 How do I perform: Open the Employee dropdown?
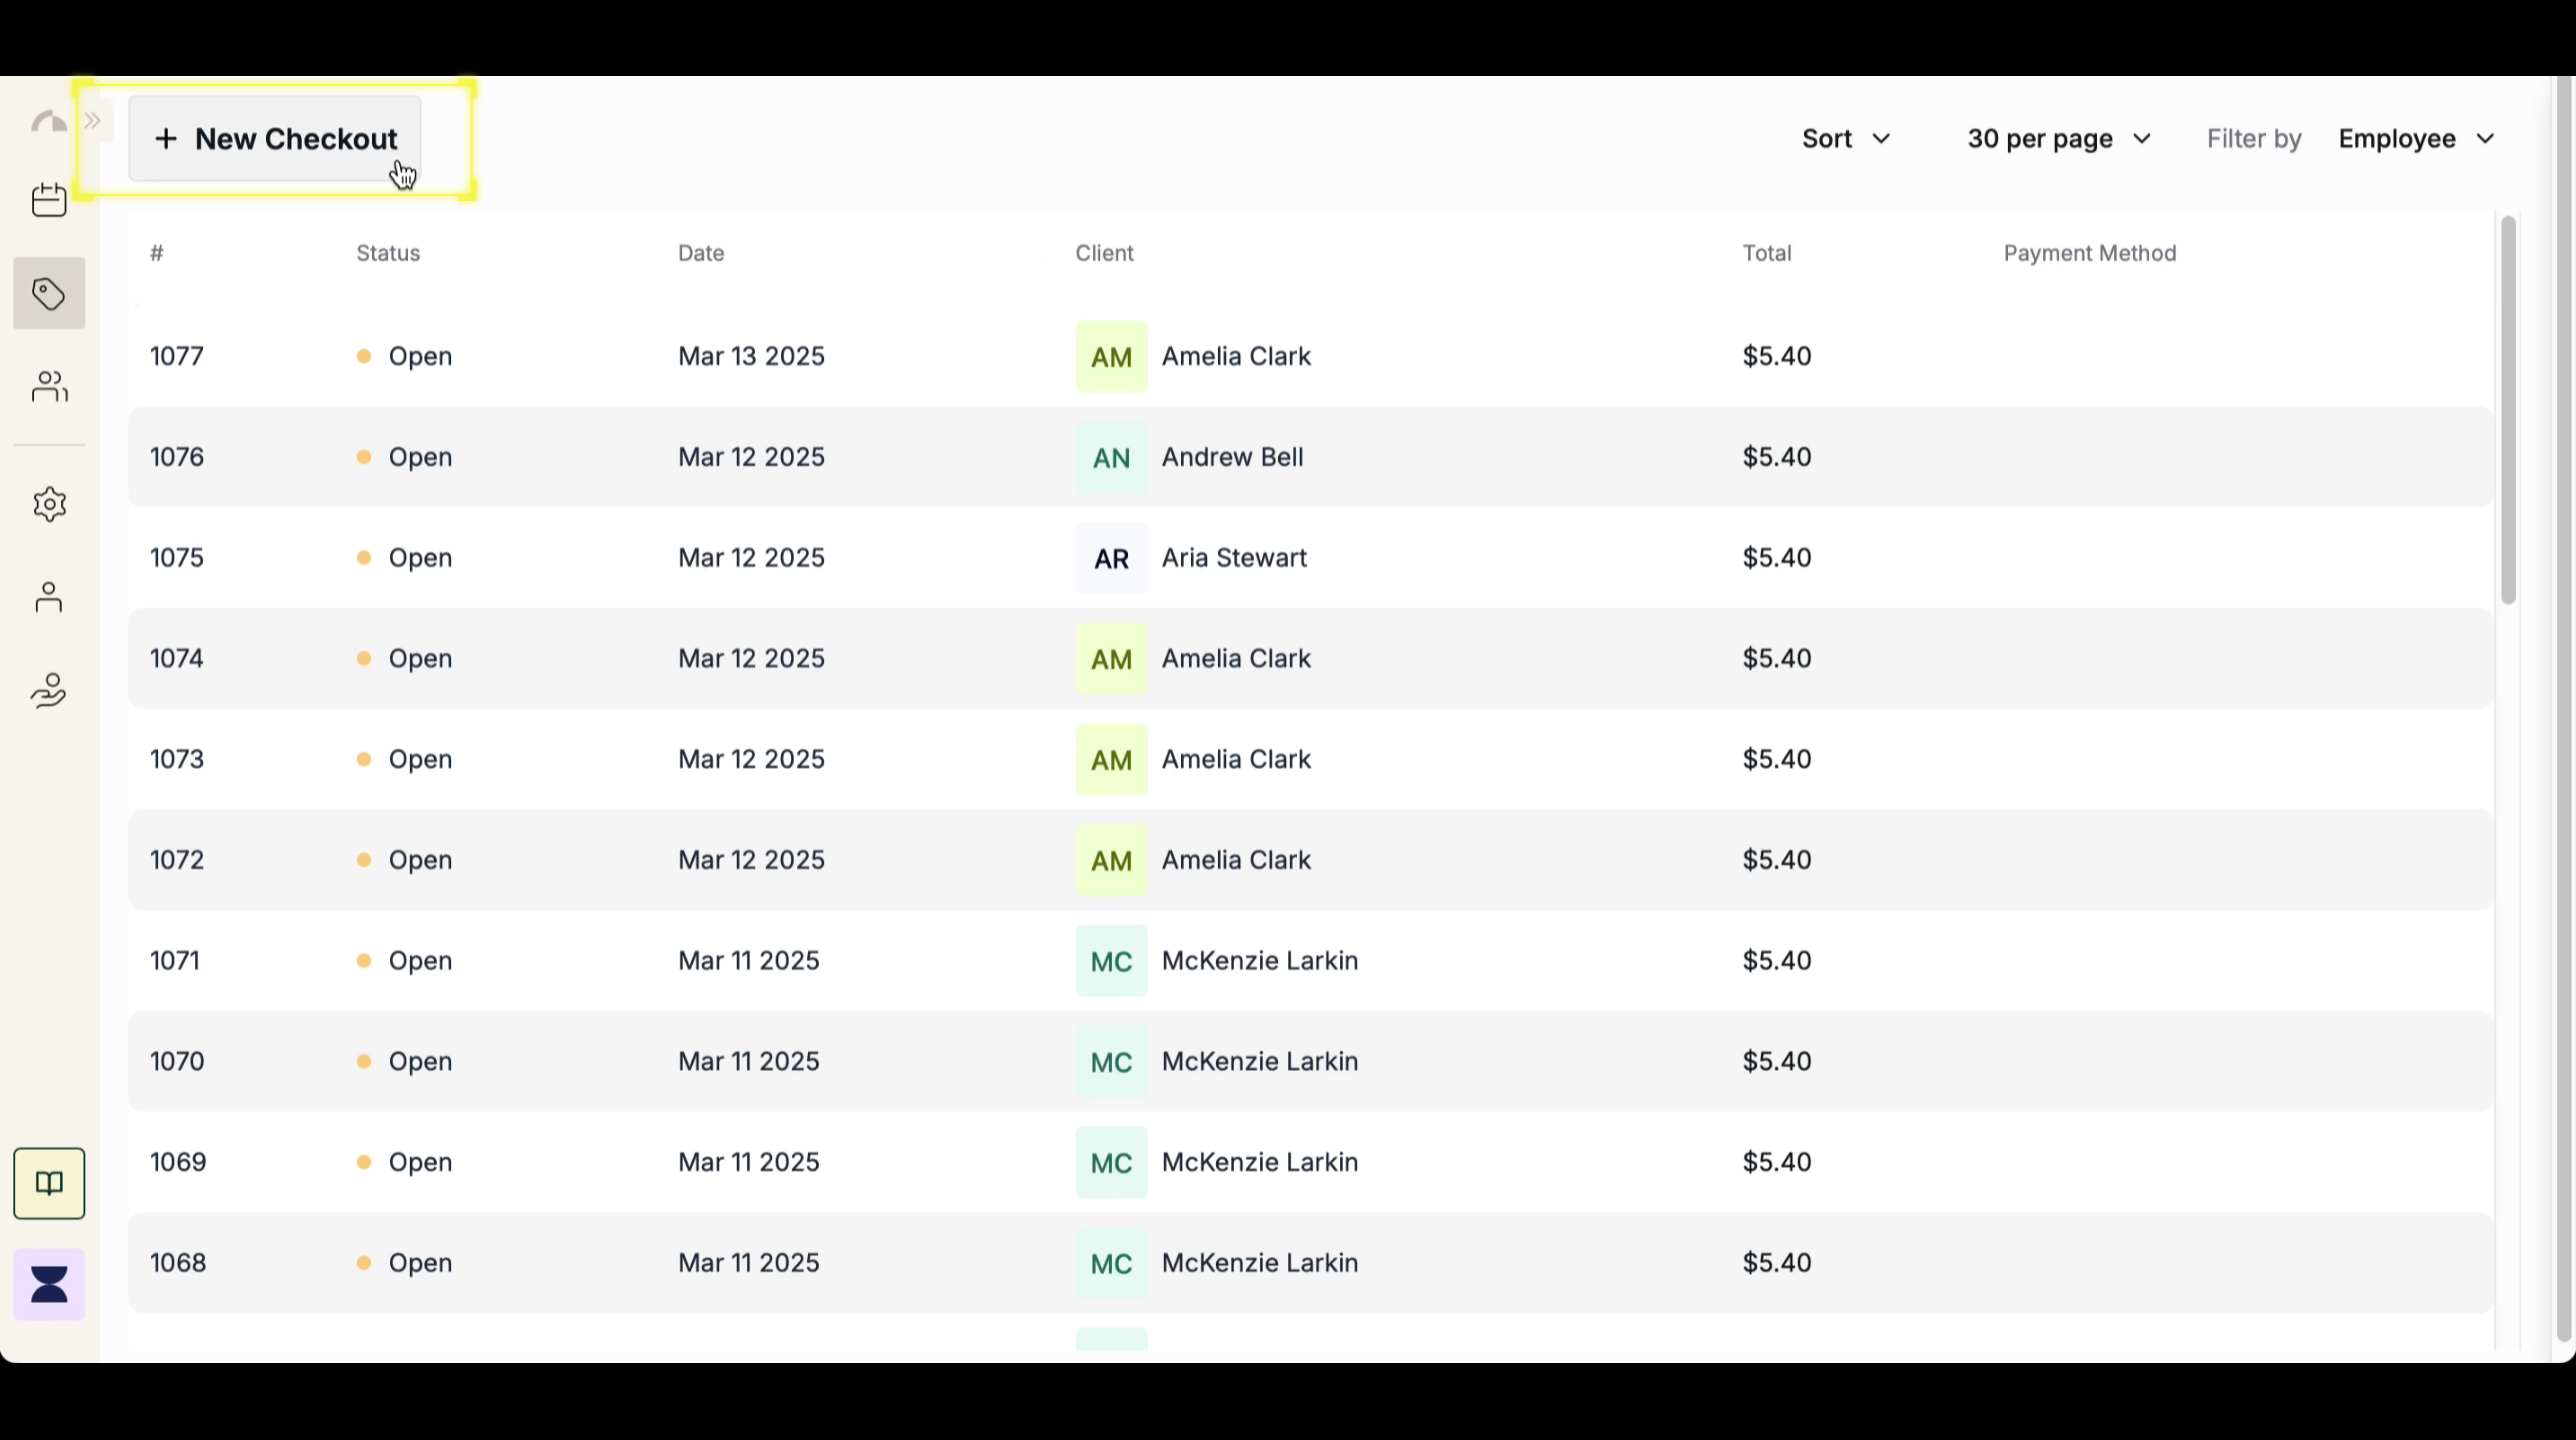click(2415, 138)
